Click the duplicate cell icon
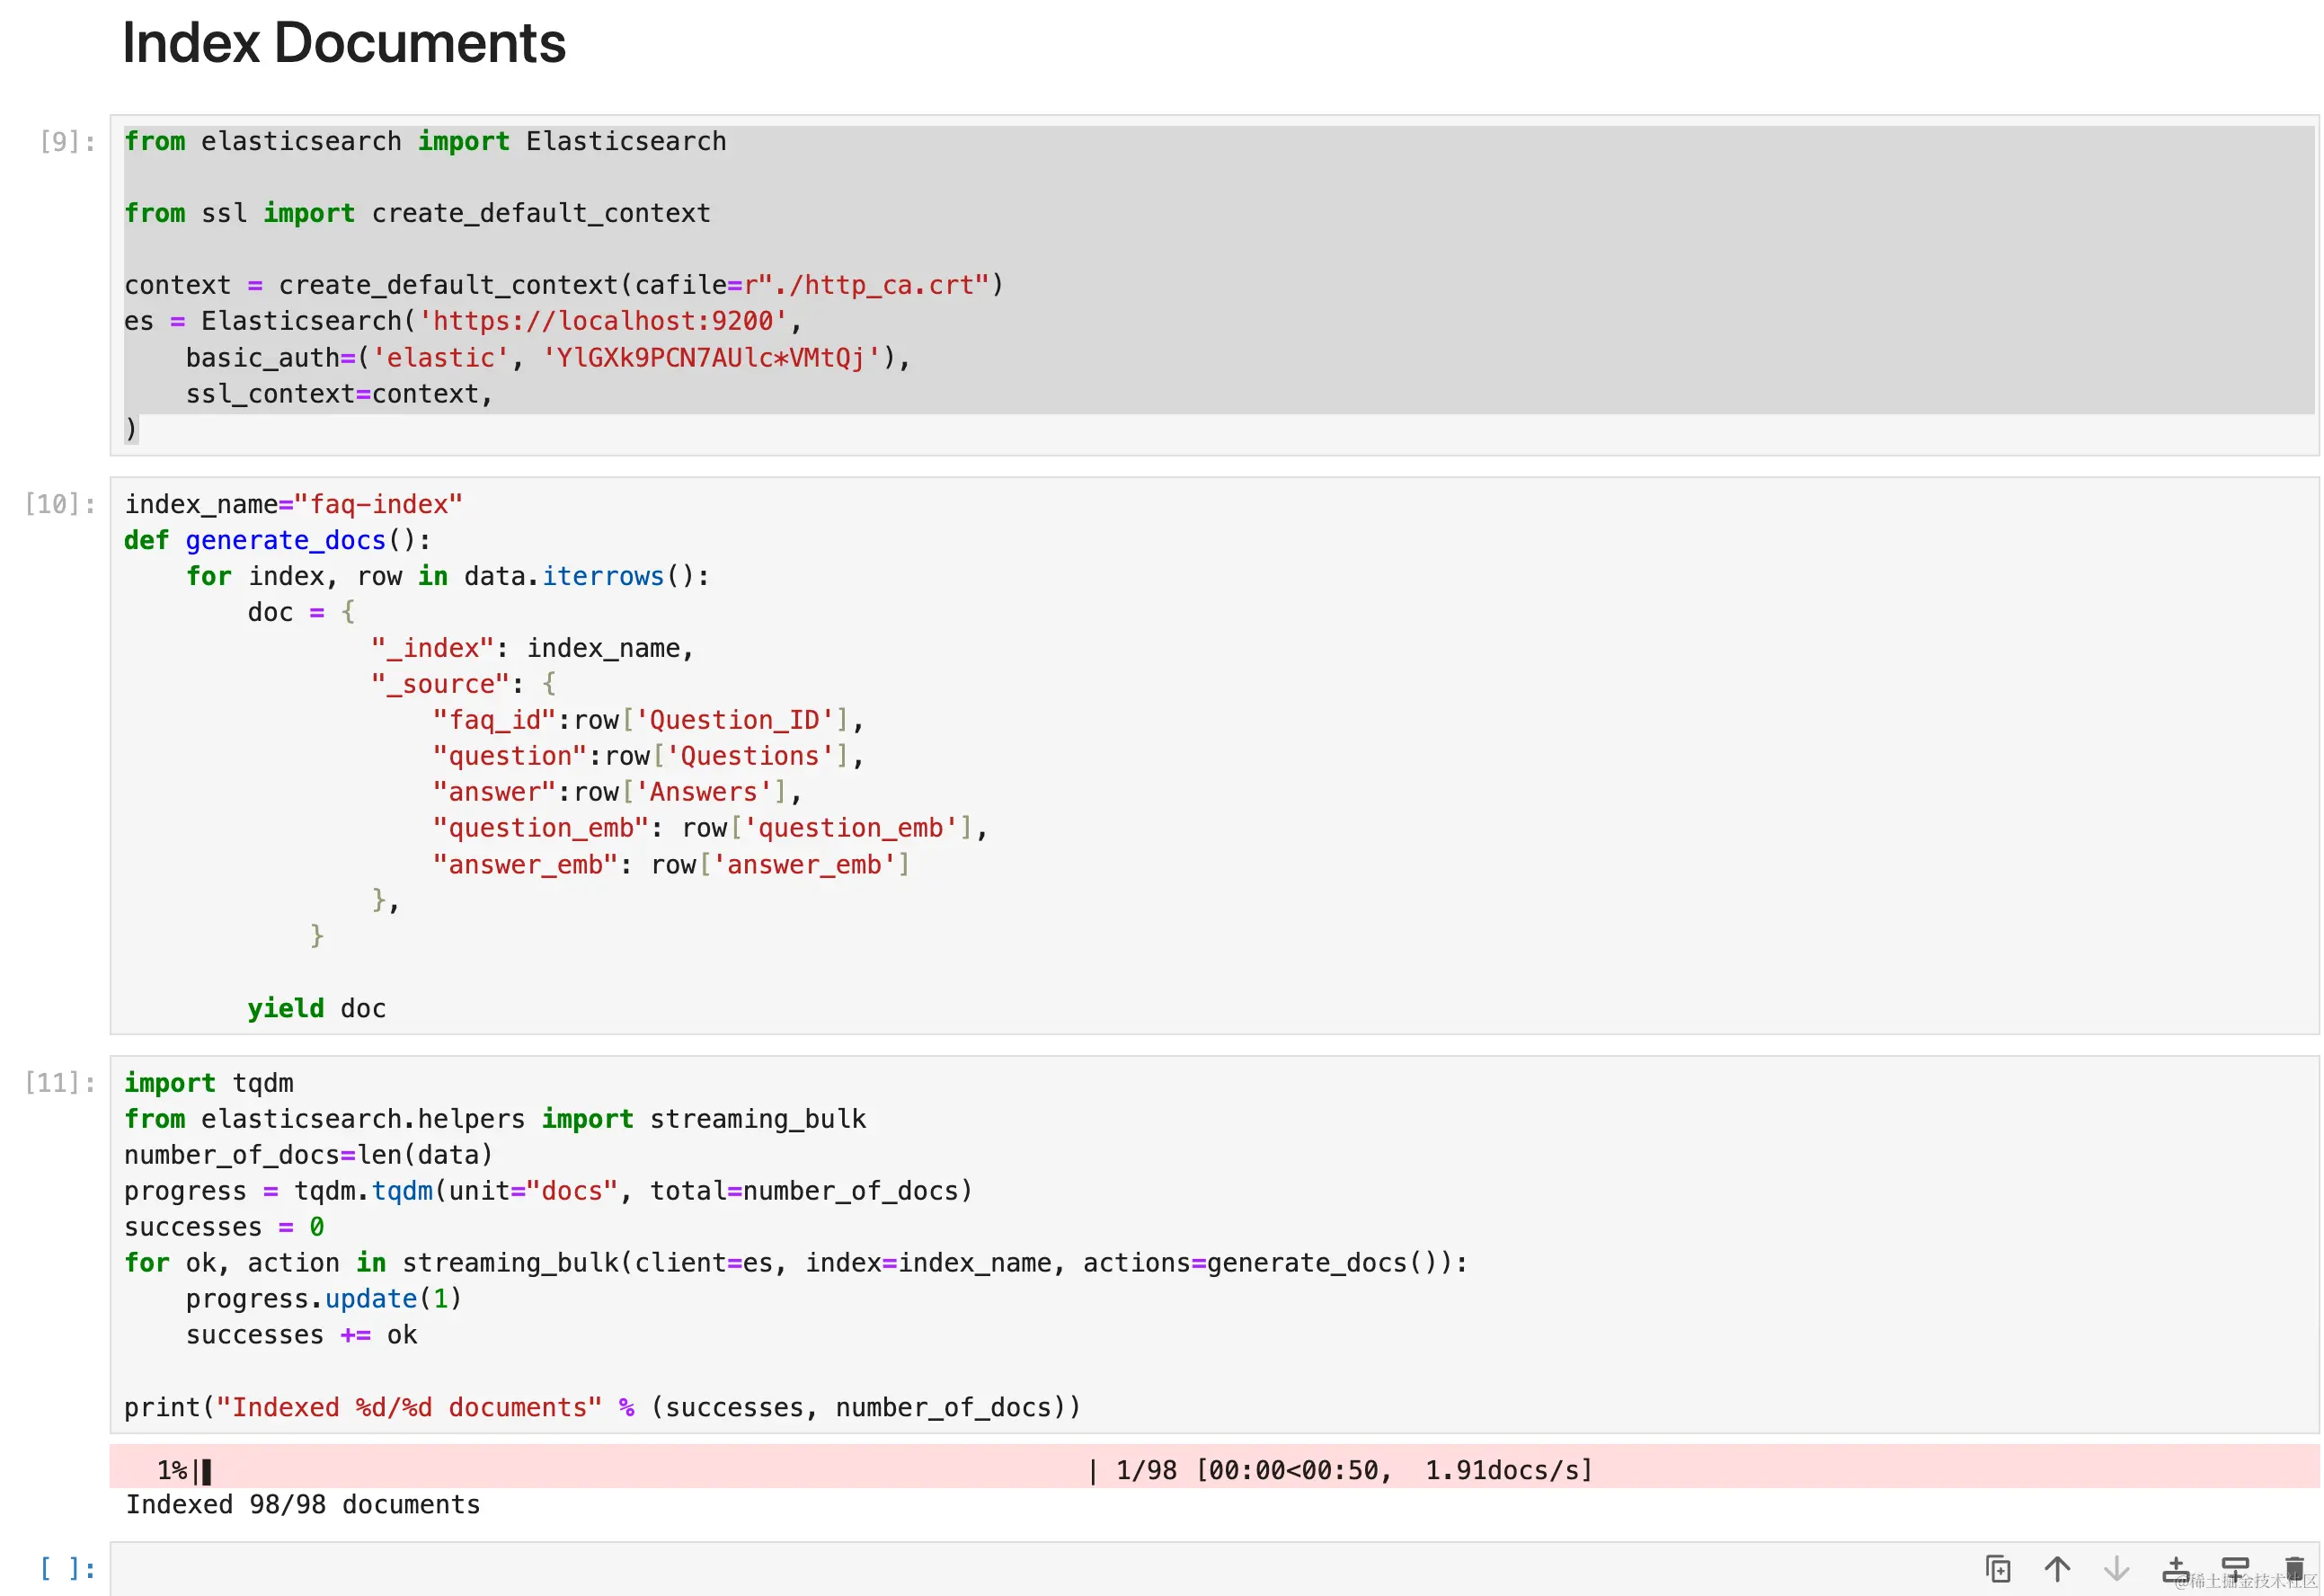 (x=1997, y=1569)
